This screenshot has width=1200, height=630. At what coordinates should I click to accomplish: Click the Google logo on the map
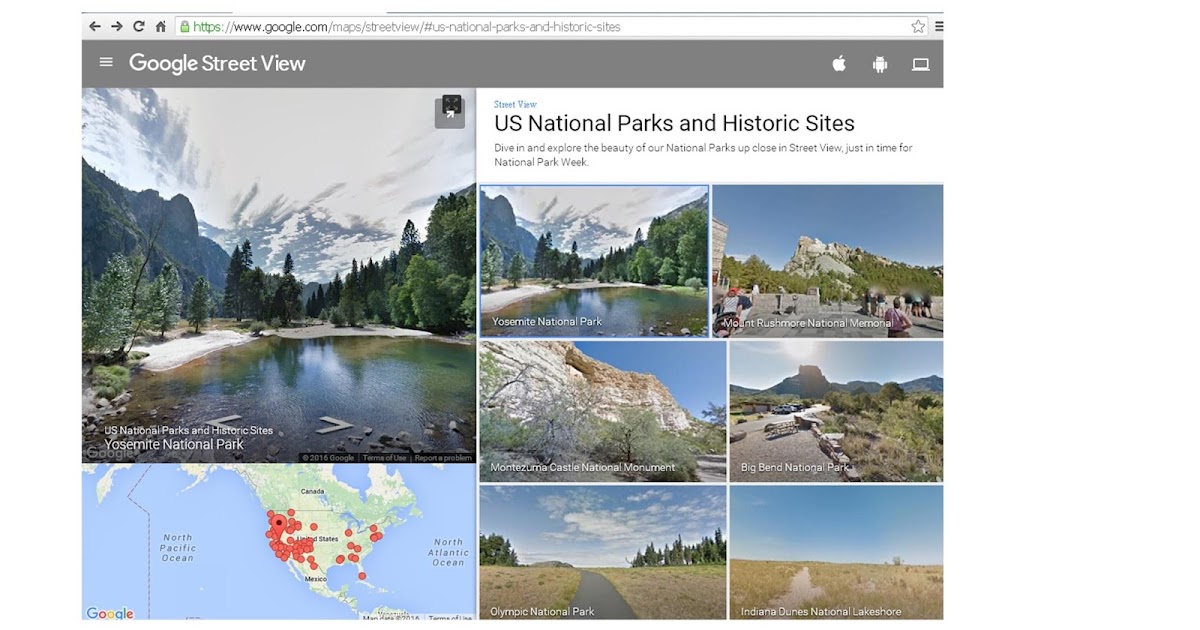tap(110, 613)
